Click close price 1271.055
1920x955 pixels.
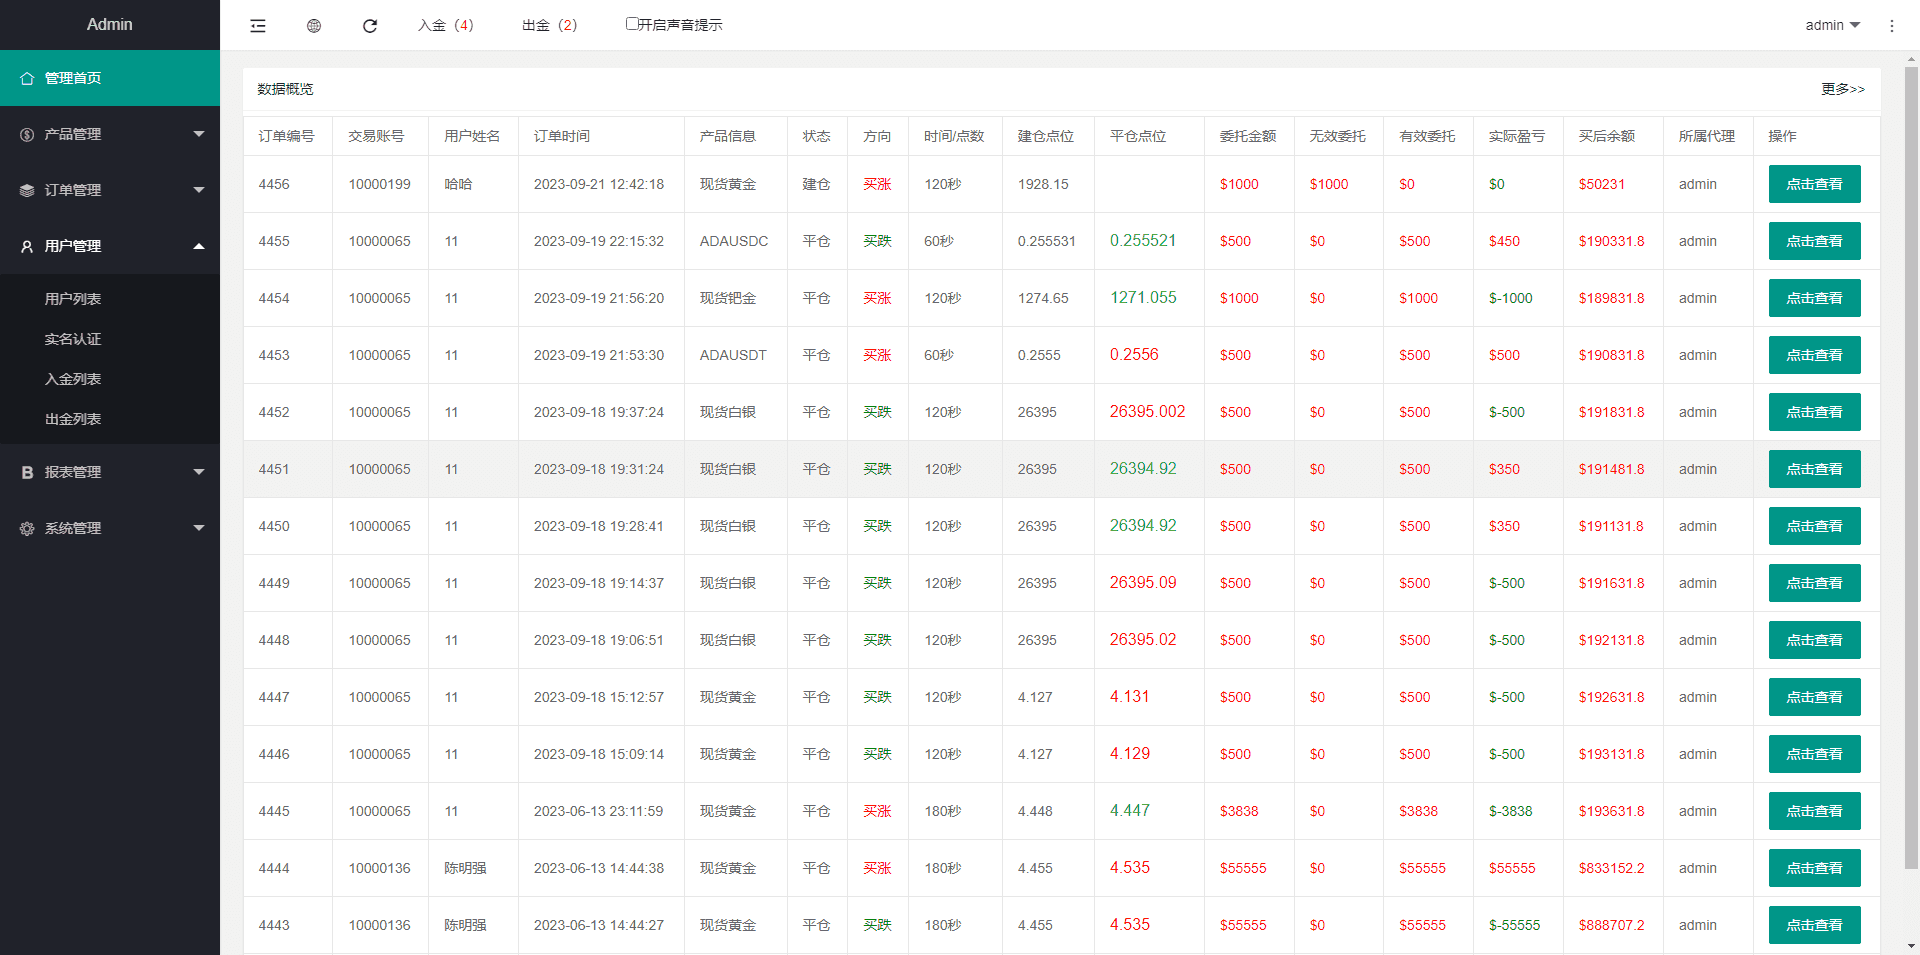coord(1143,298)
